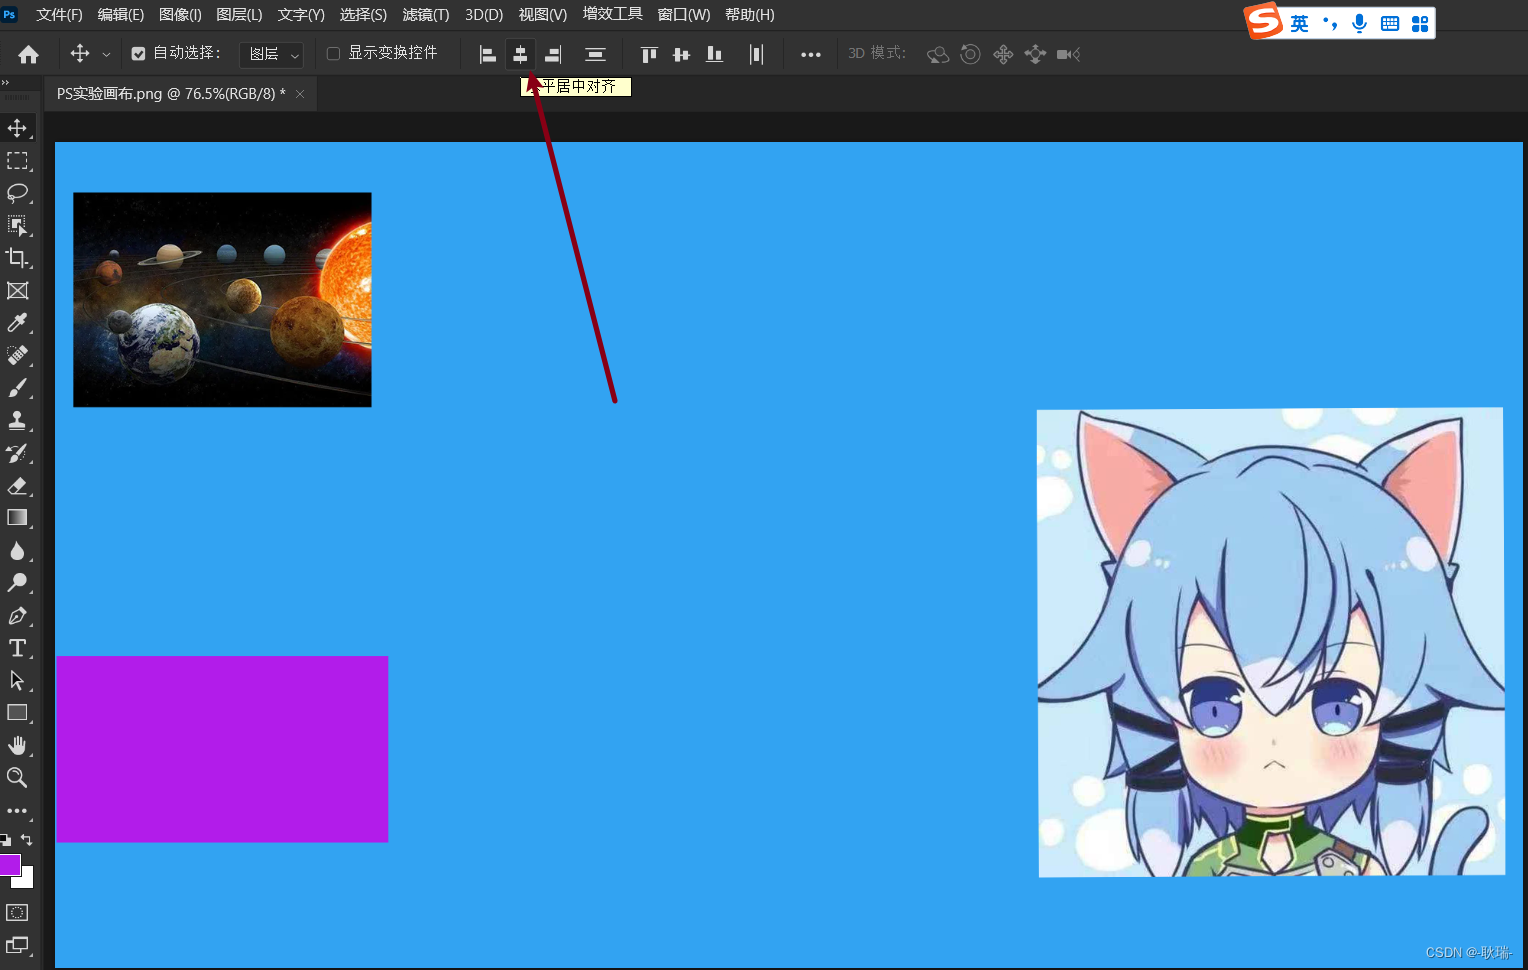Expand the collapsed toolbox double-arrow
This screenshot has width=1528, height=970.
coord(5,83)
